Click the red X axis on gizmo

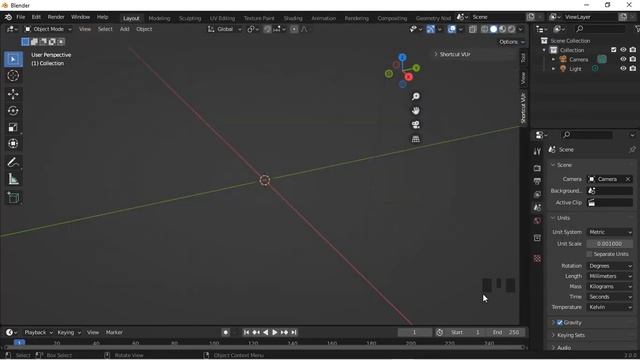pos(409,77)
